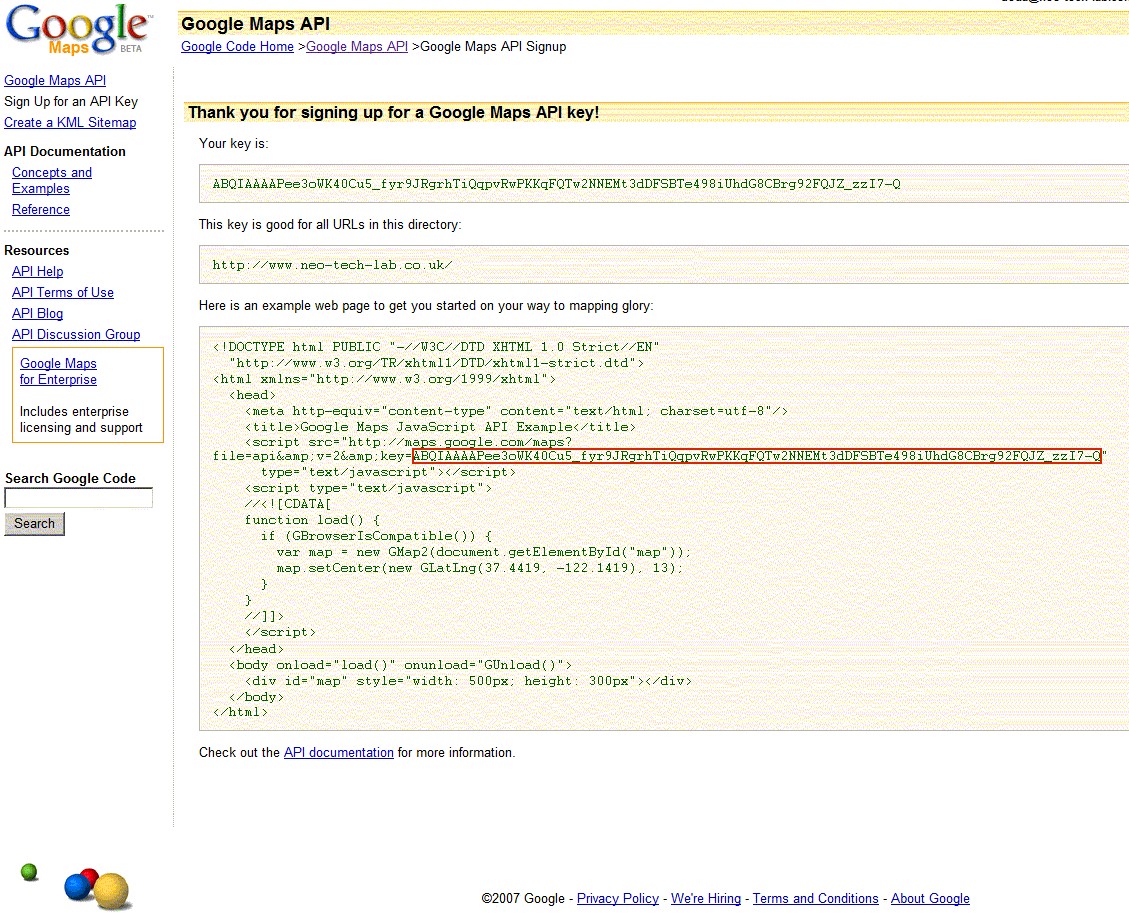Visit the API Blog link
This screenshot has width=1129, height=914.
37,313
